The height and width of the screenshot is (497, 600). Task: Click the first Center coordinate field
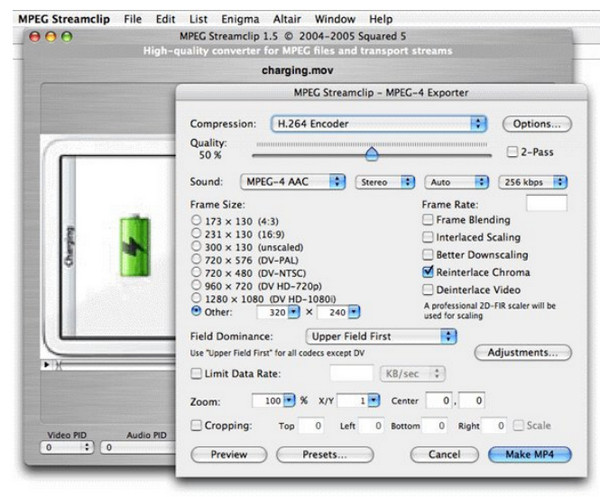(x=439, y=401)
